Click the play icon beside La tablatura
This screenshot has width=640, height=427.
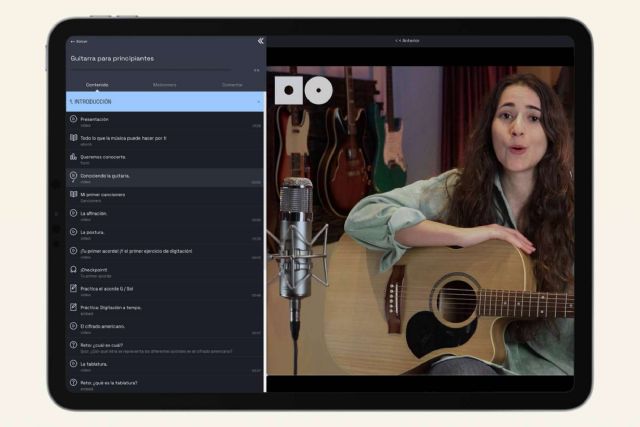click(x=74, y=365)
